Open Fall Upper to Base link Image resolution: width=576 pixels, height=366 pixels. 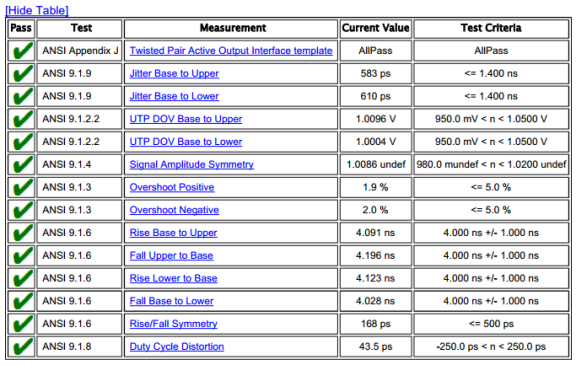click(x=172, y=256)
